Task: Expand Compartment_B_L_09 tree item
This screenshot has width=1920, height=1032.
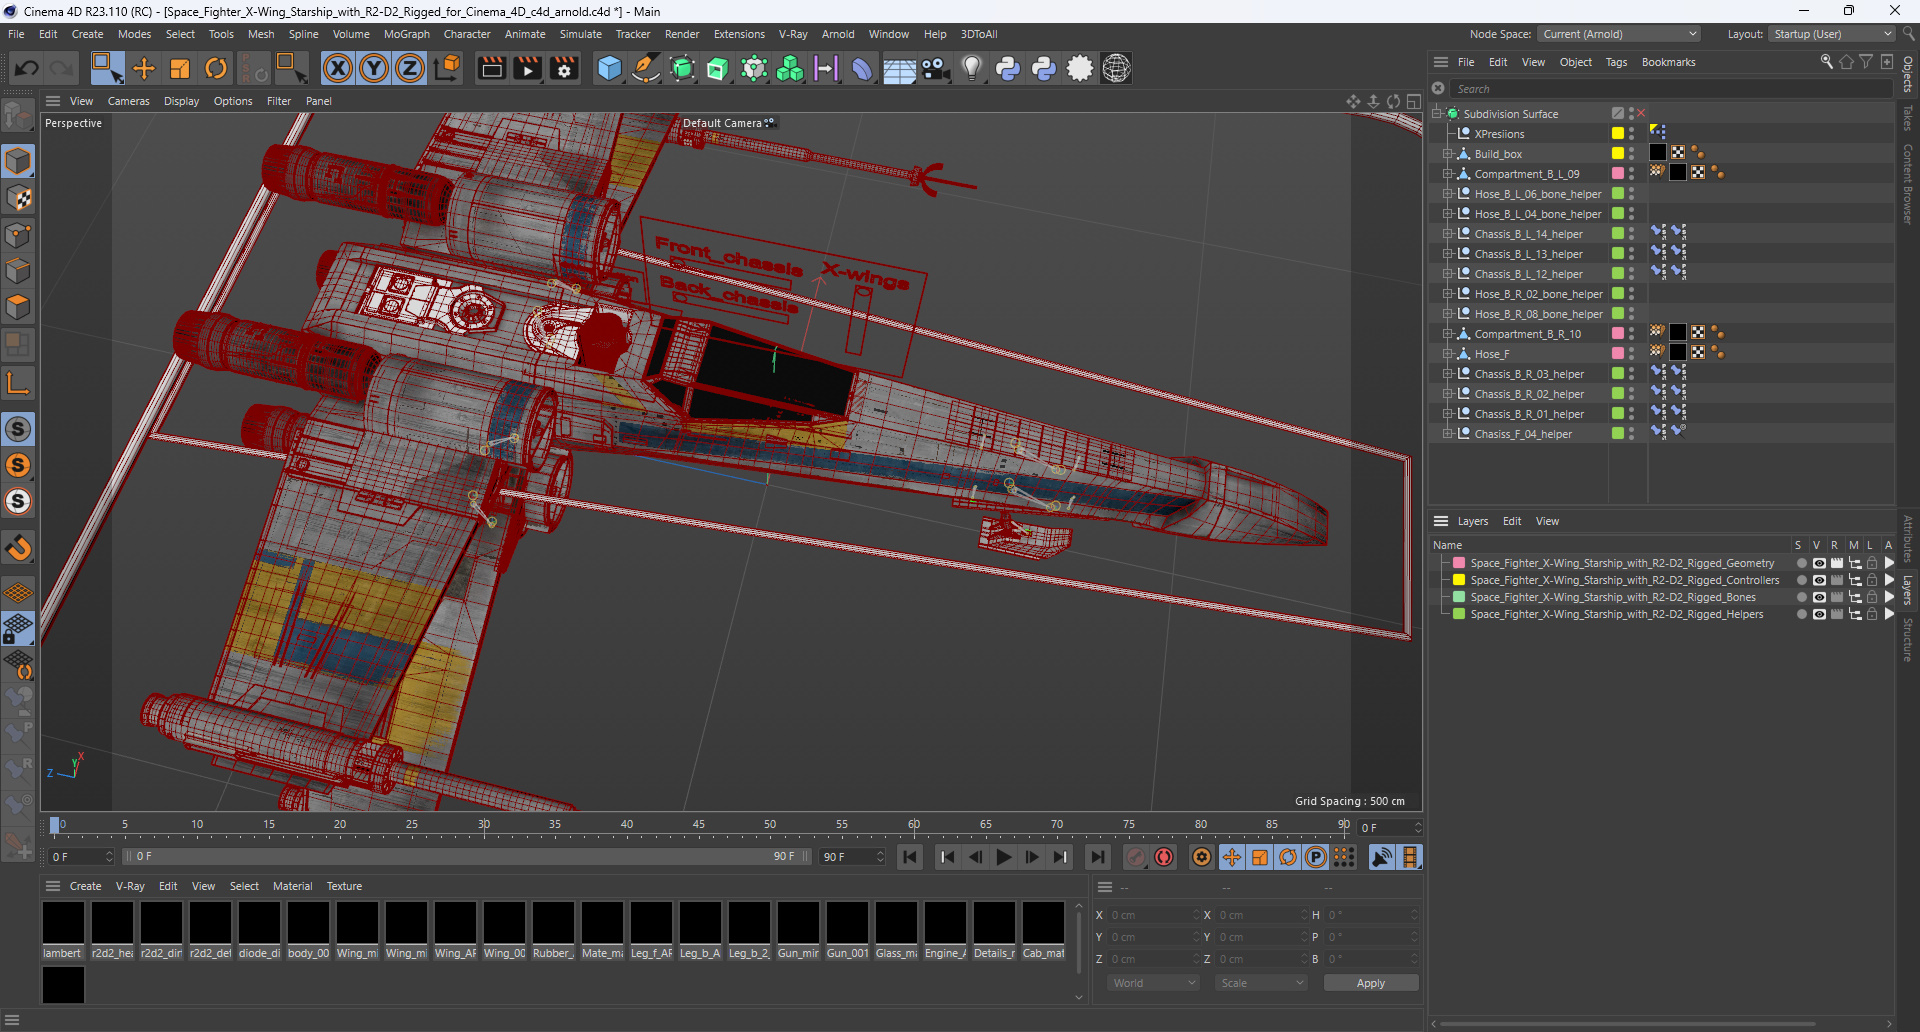Action: (x=1447, y=174)
